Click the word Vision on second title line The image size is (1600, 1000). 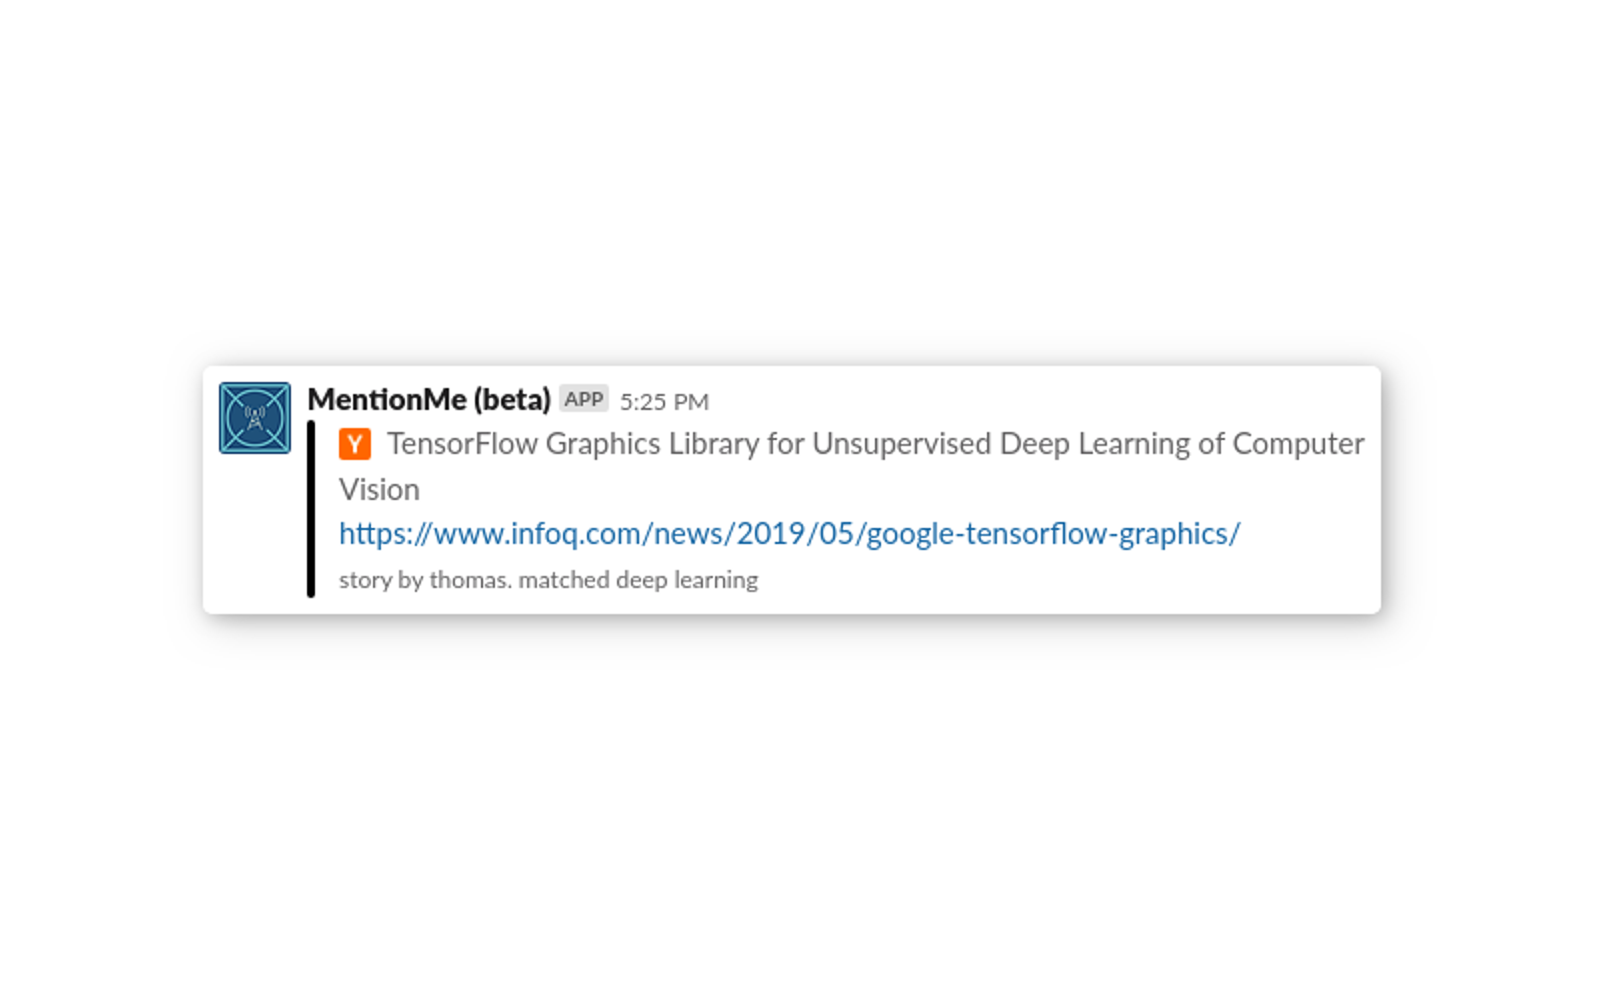coord(379,490)
